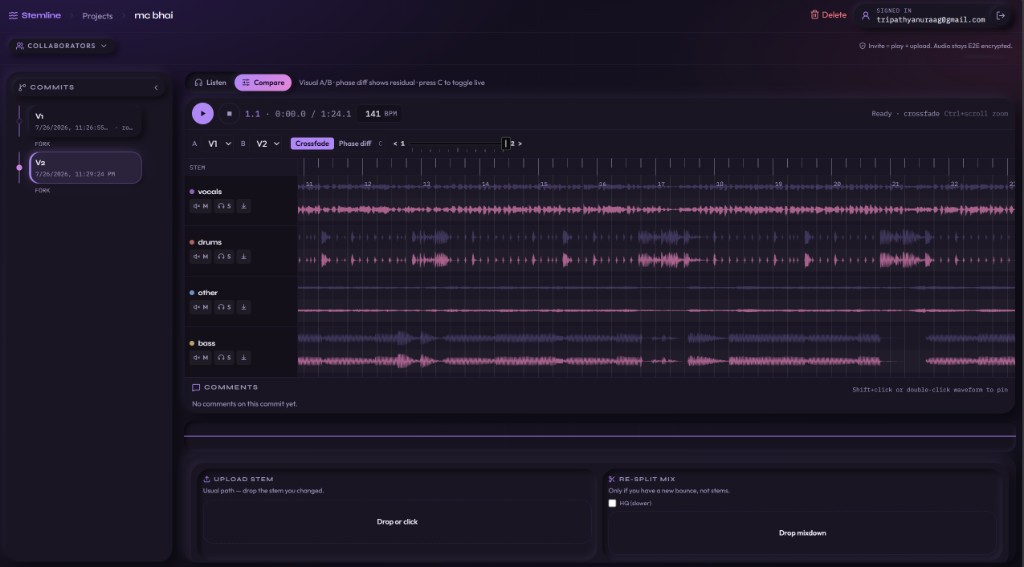
Task: Click the Drop or click upload area
Action: click(x=396, y=521)
